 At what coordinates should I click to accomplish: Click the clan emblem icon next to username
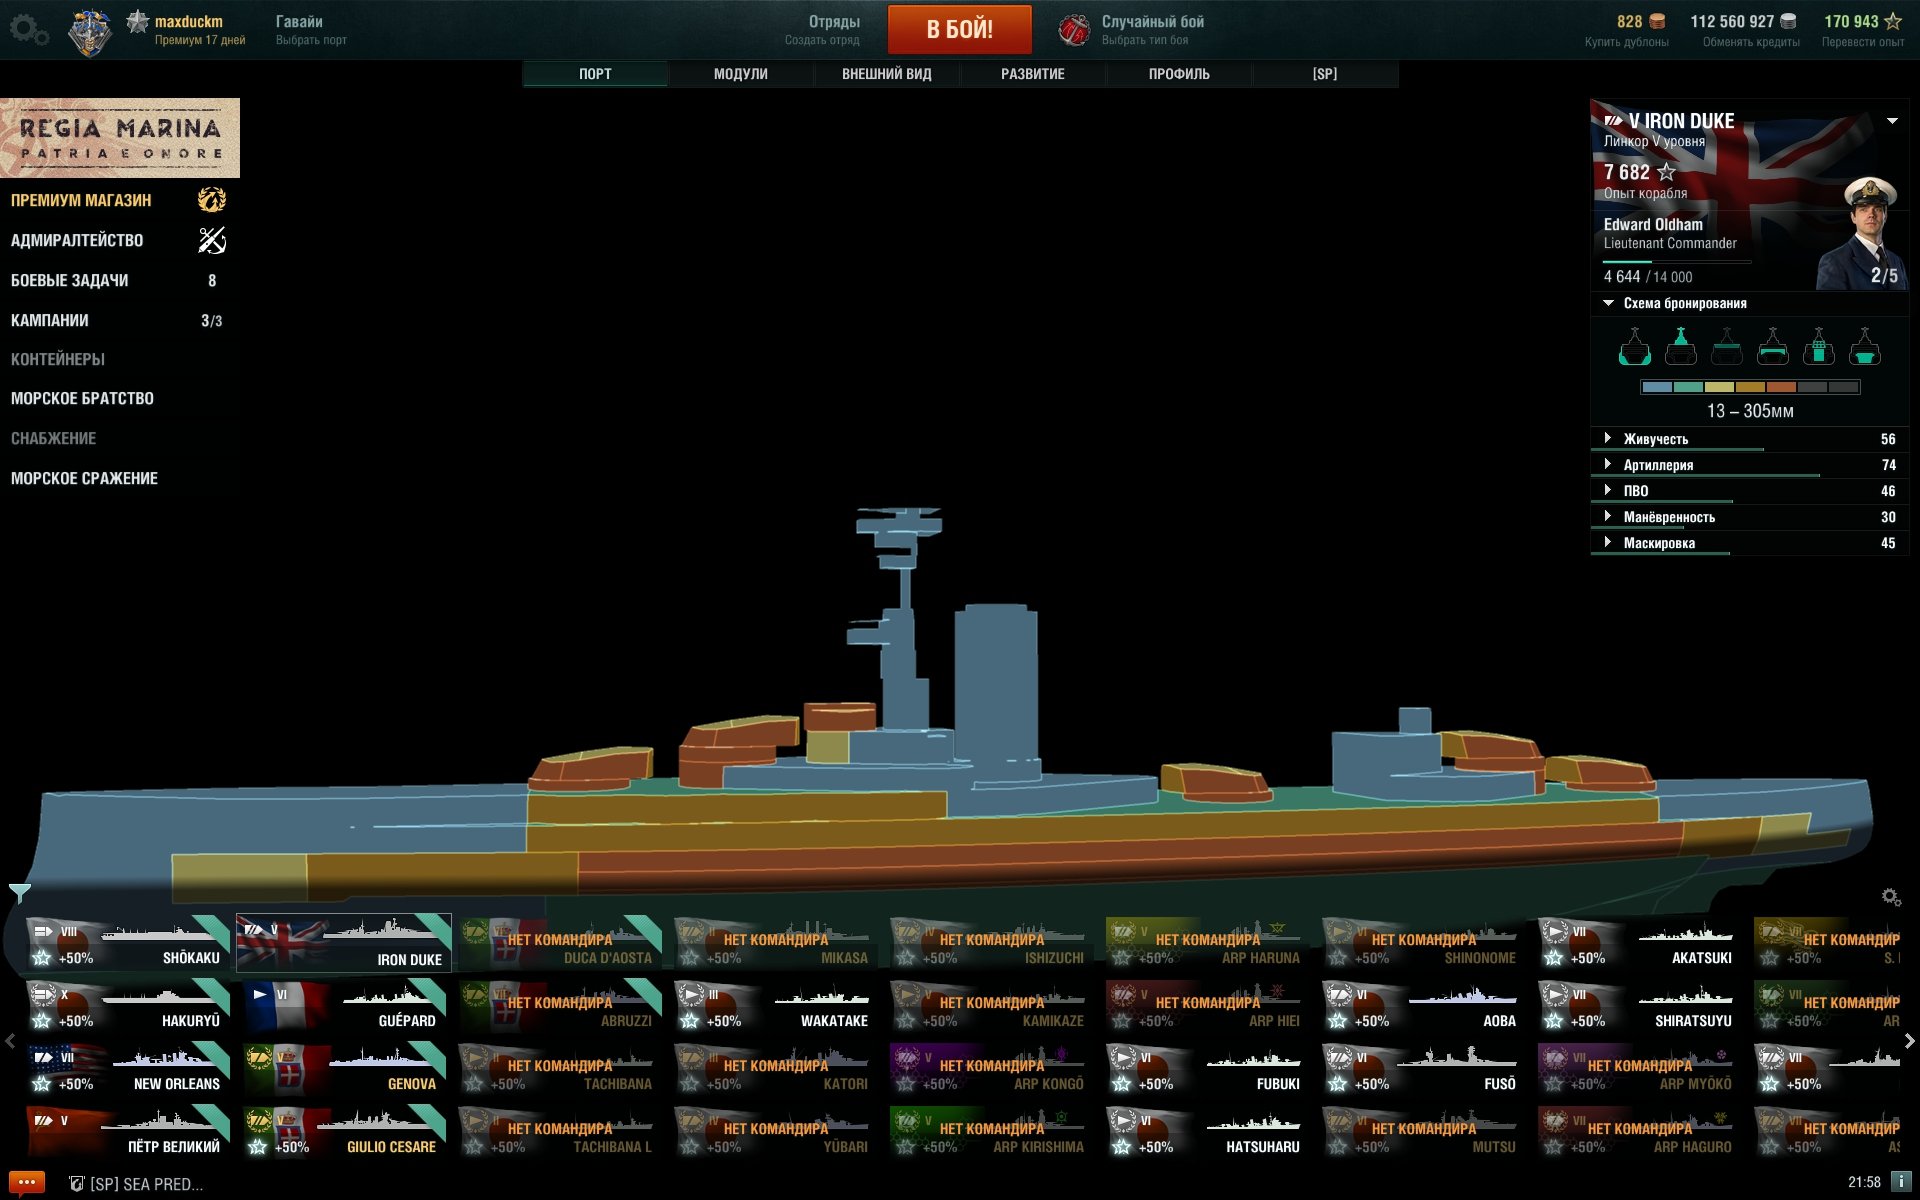pos(89,32)
